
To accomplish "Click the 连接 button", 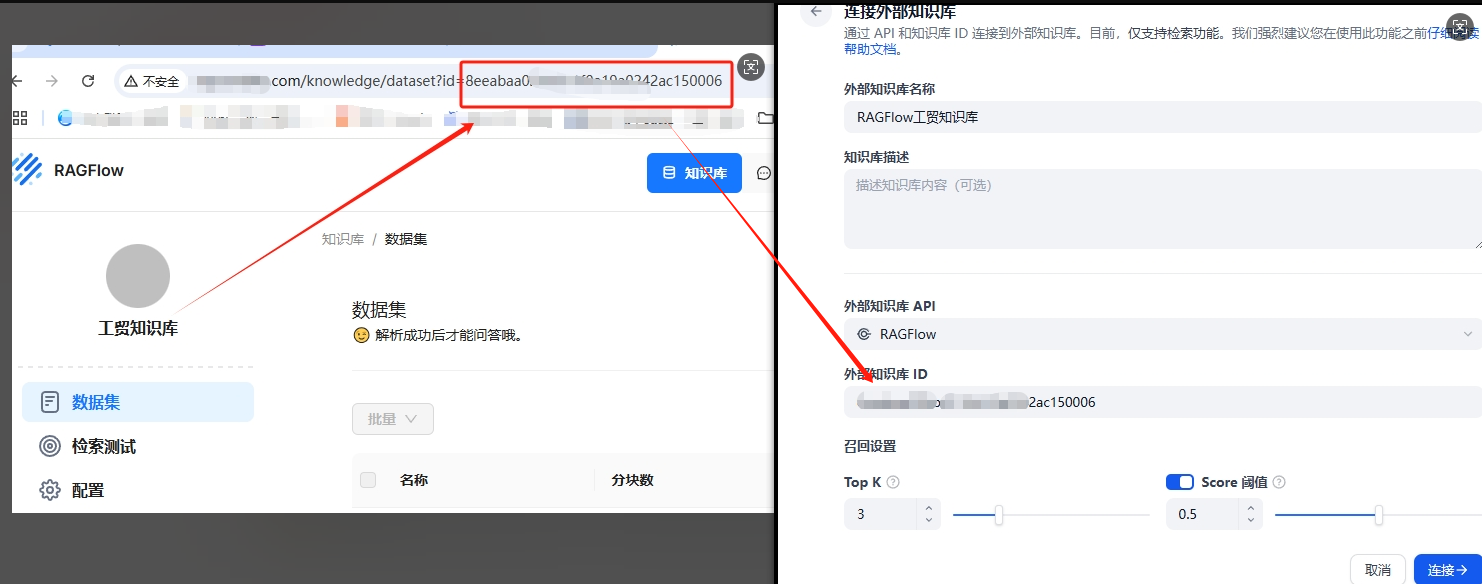I will point(1448,570).
